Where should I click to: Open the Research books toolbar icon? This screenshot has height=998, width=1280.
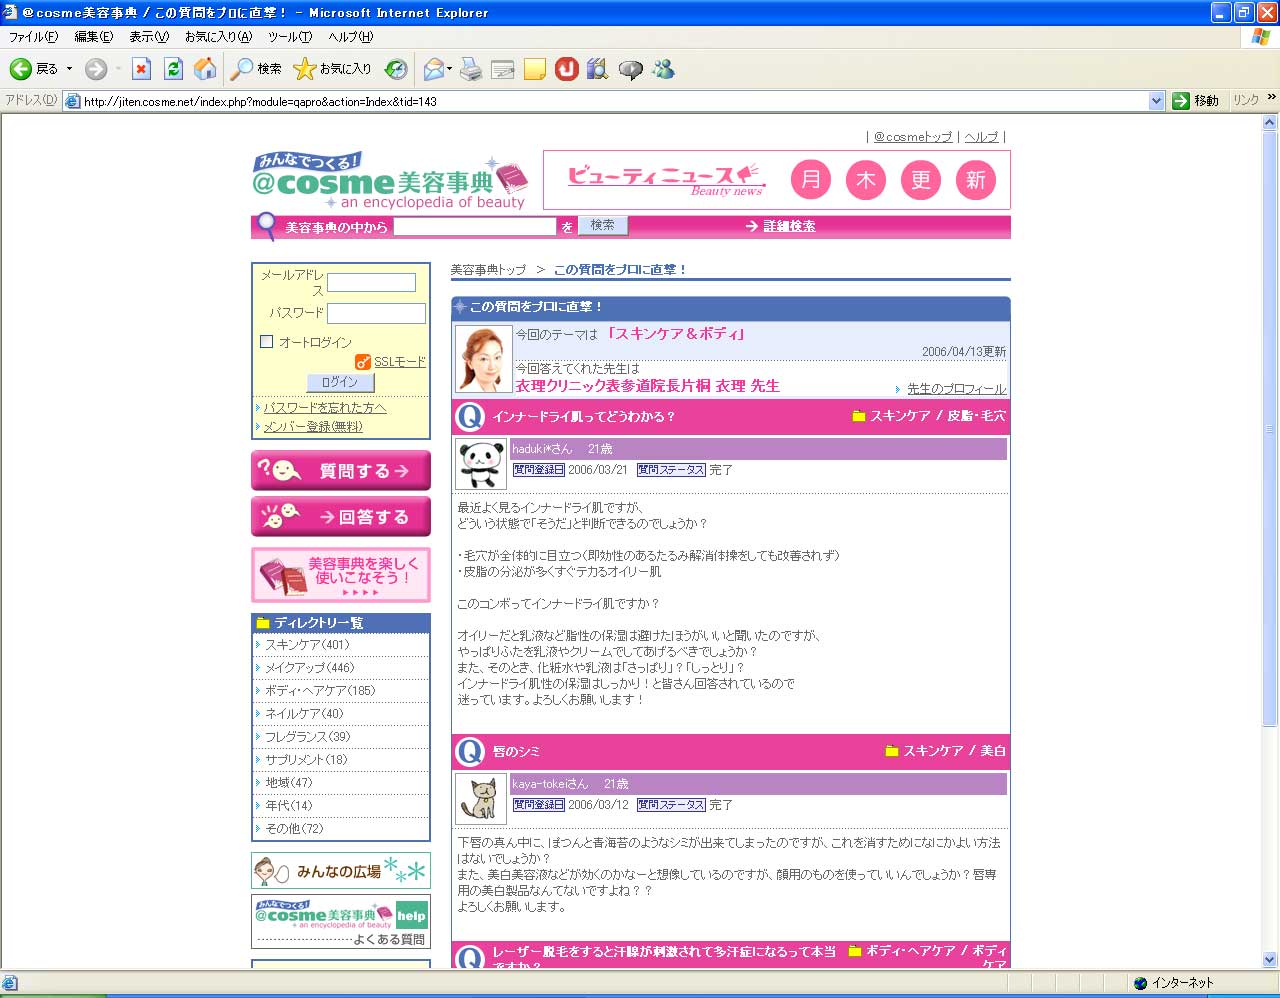[x=598, y=69]
